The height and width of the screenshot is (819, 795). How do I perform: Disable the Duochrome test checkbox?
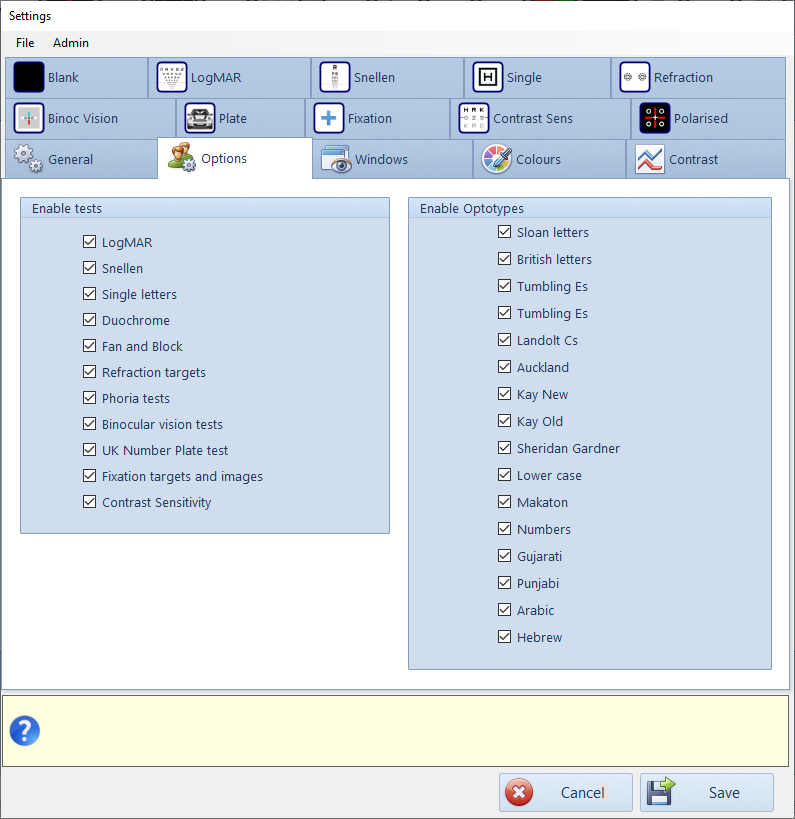click(x=90, y=321)
